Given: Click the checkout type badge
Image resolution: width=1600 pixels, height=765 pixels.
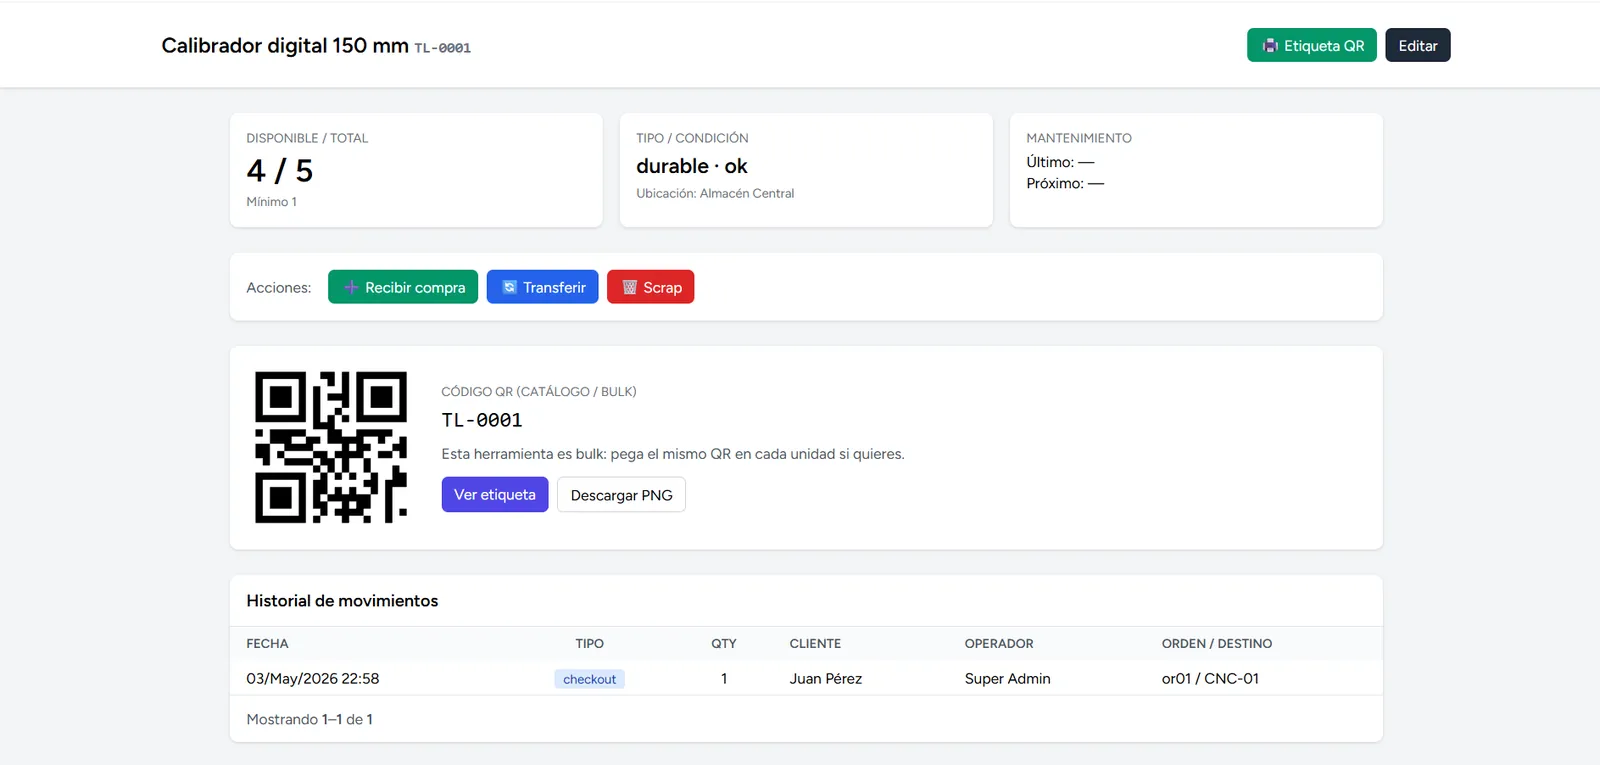Looking at the screenshot, I should pos(590,679).
